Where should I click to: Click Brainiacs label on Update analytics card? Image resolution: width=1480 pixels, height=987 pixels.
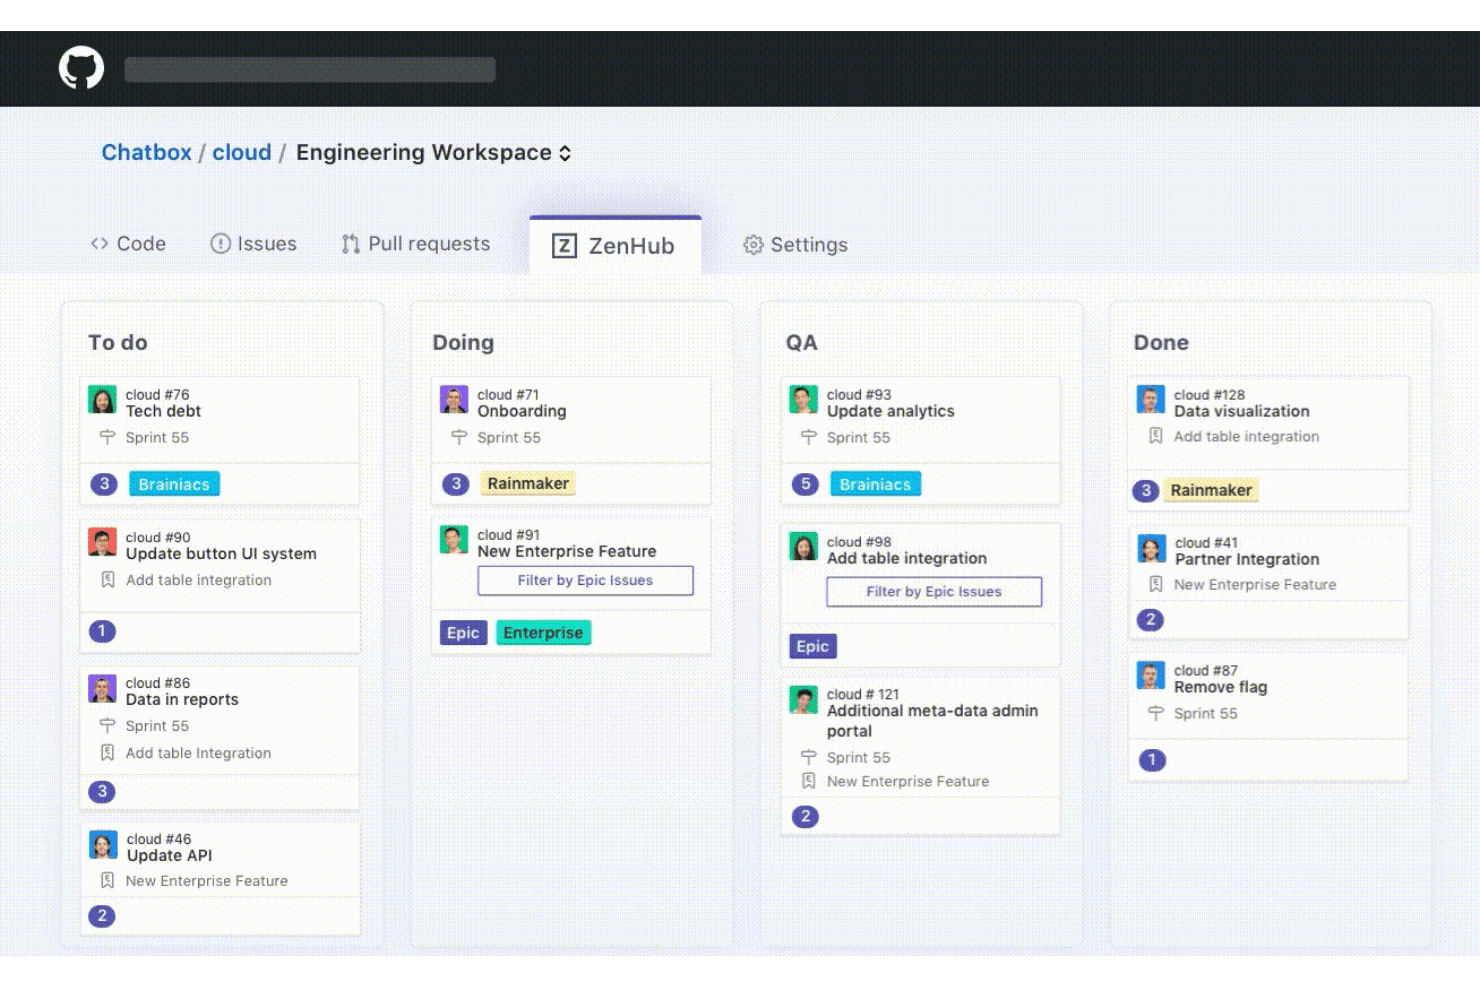click(x=875, y=484)
